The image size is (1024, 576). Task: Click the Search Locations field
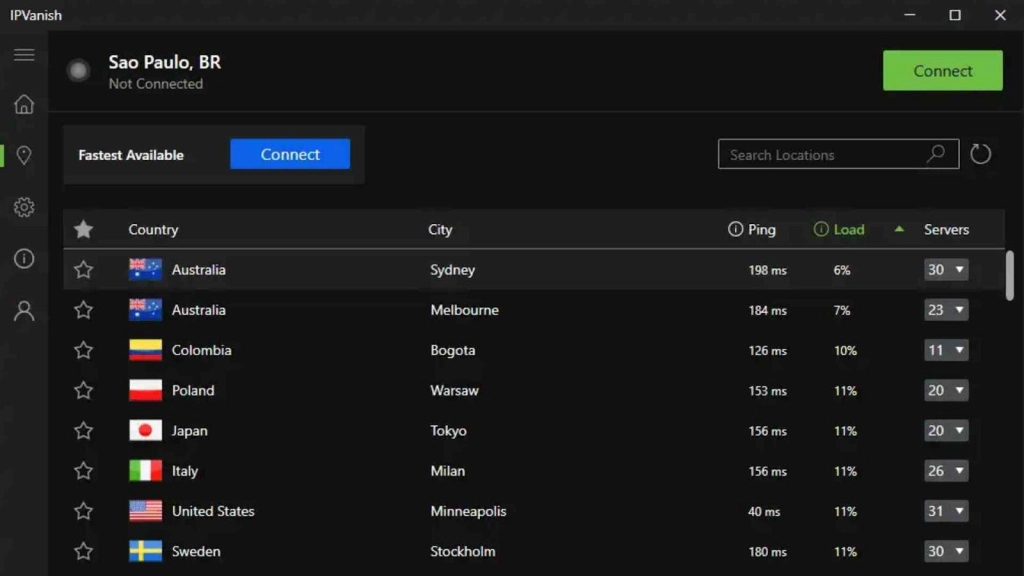coord(839,154)
